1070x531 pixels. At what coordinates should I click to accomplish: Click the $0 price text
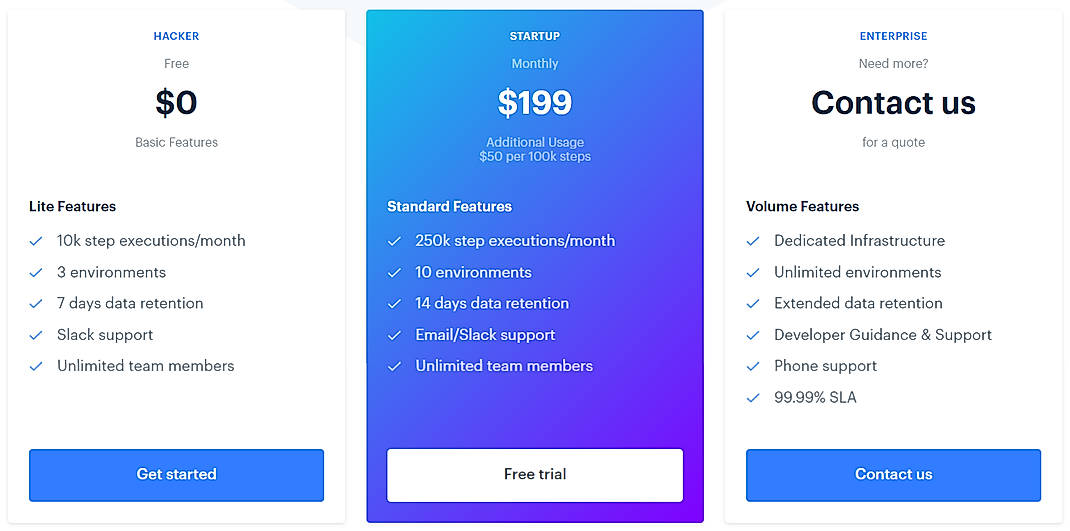[x=176, y=102]
